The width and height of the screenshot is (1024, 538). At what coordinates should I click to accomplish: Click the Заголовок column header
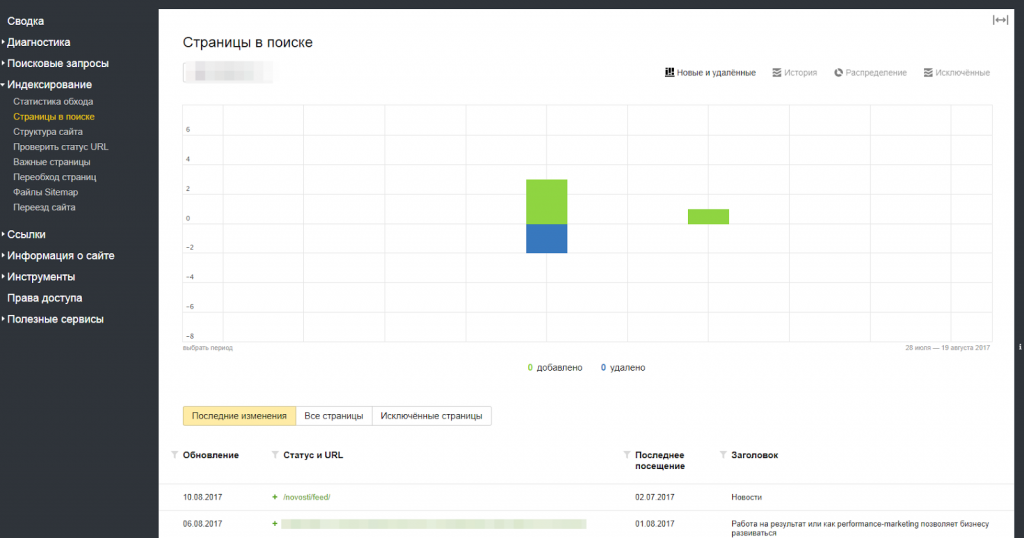coord(754,455)
